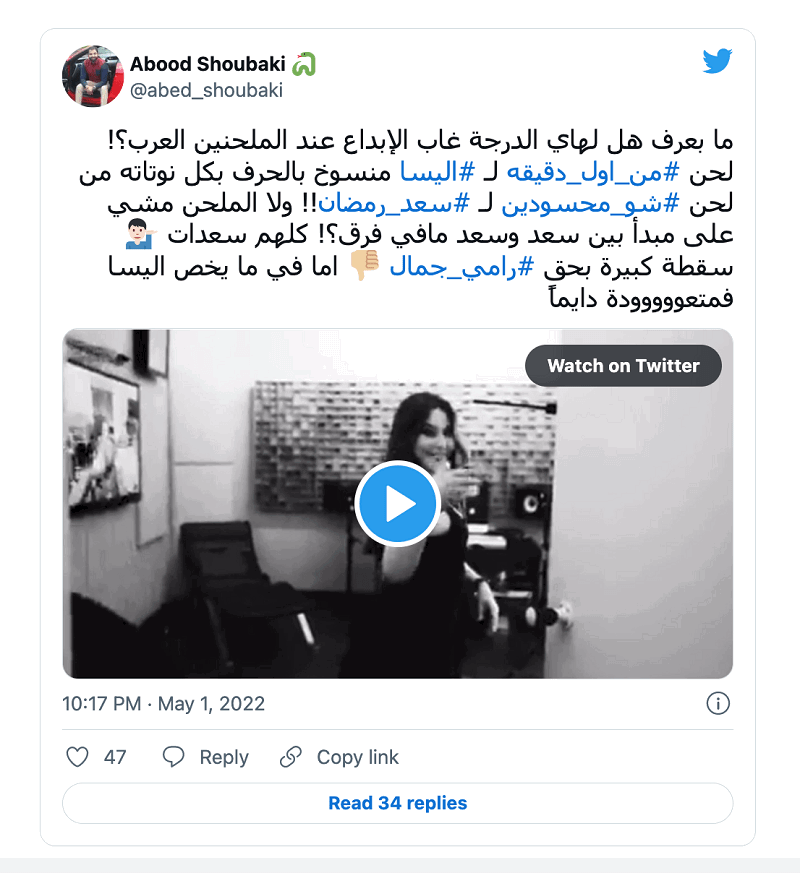Open the #شو_محسودين hashtag
800x873 pixels.
[591, 204]
